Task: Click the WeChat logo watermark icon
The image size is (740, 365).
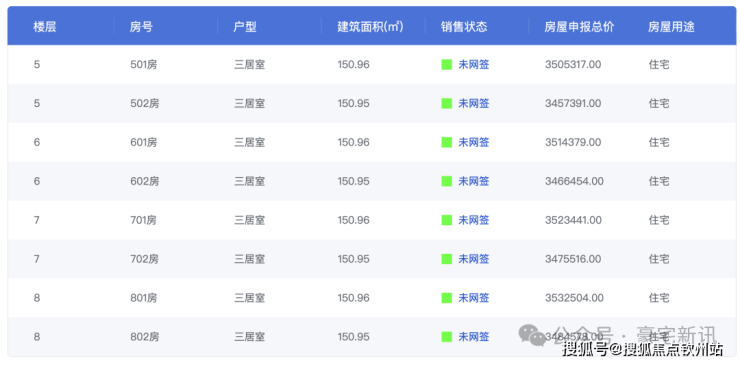Action: tap(532, 335)
